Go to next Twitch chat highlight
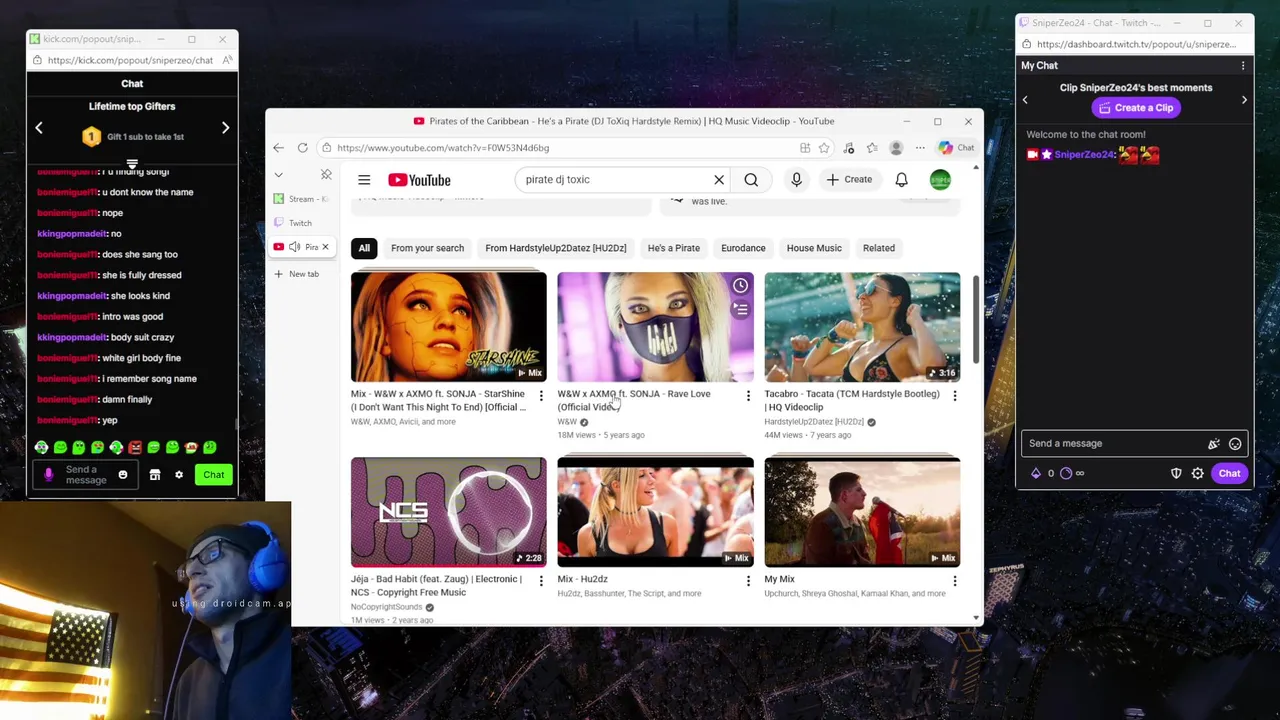1280x720 pixels. [x=1244, y=100]
